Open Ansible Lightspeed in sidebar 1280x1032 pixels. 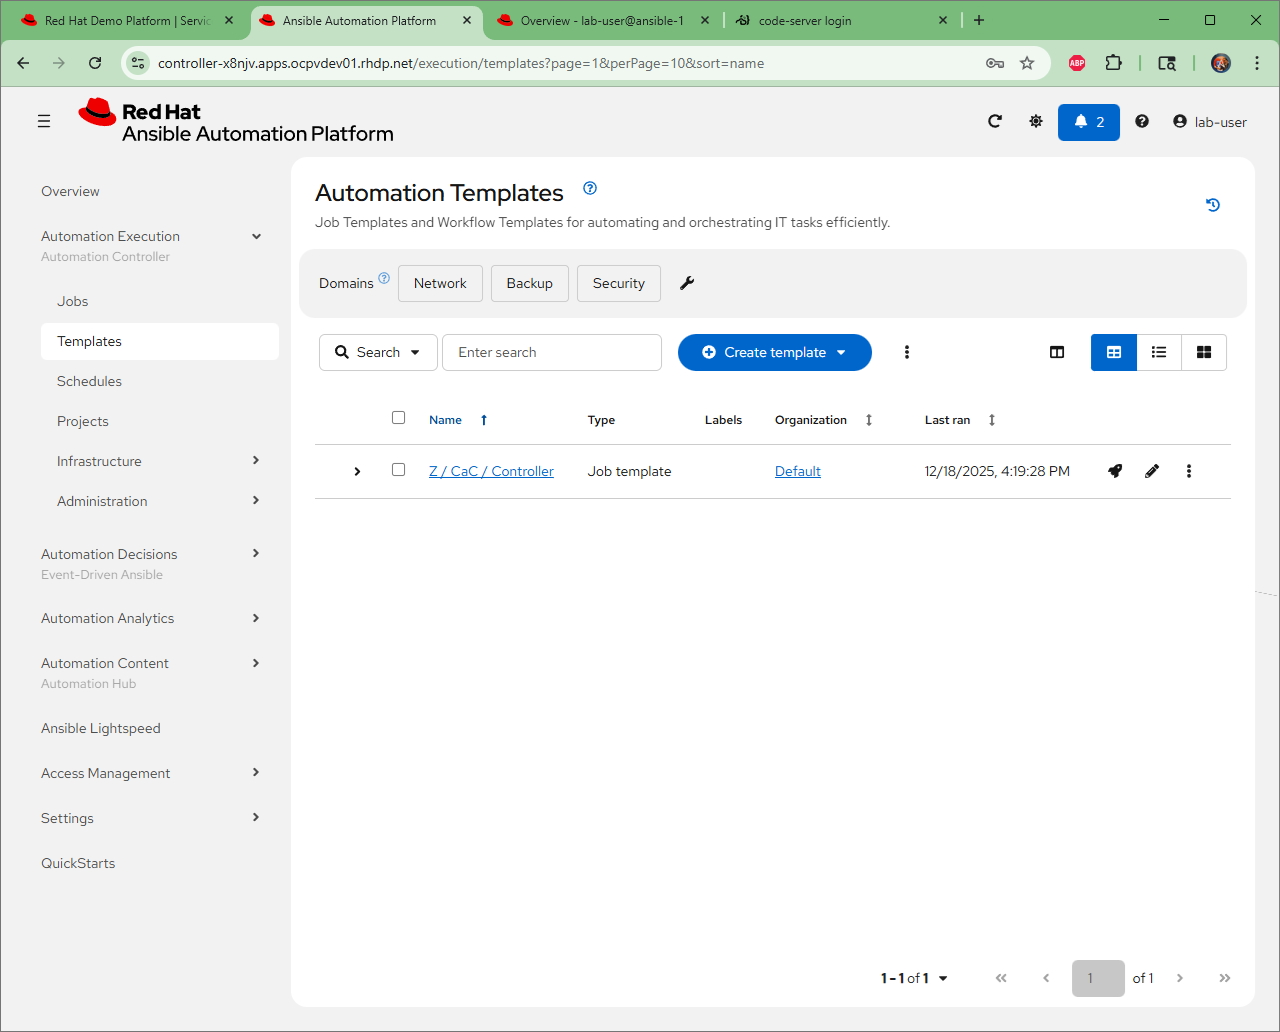click(x=101, y=728)
